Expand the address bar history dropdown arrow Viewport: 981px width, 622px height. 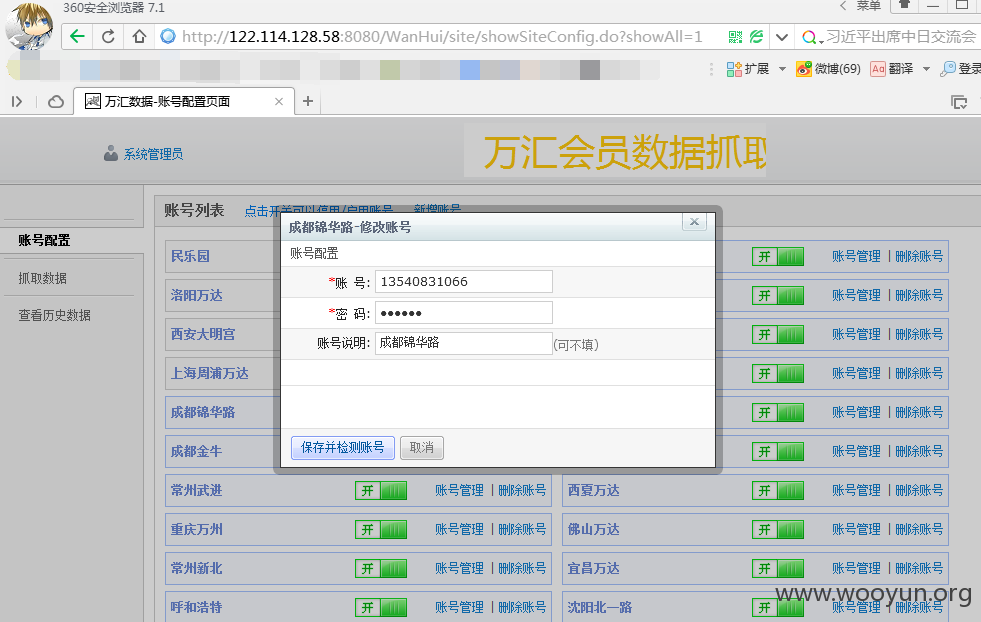point(781,37)
